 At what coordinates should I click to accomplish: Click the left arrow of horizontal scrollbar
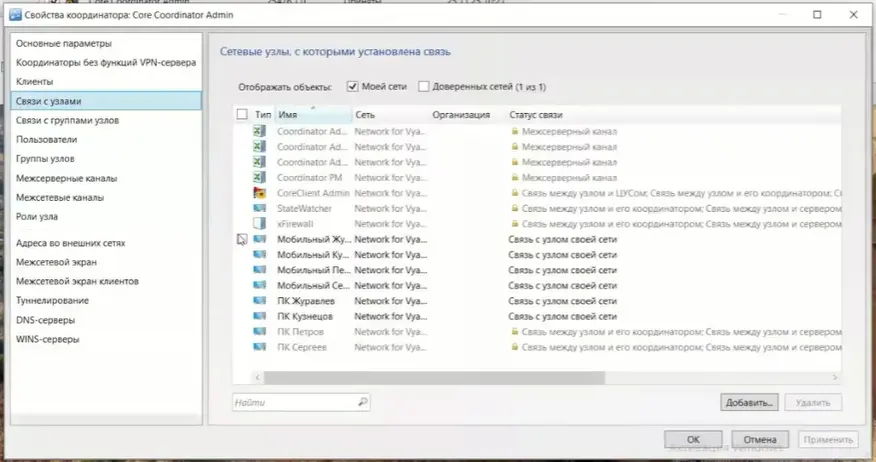(258, 378)
